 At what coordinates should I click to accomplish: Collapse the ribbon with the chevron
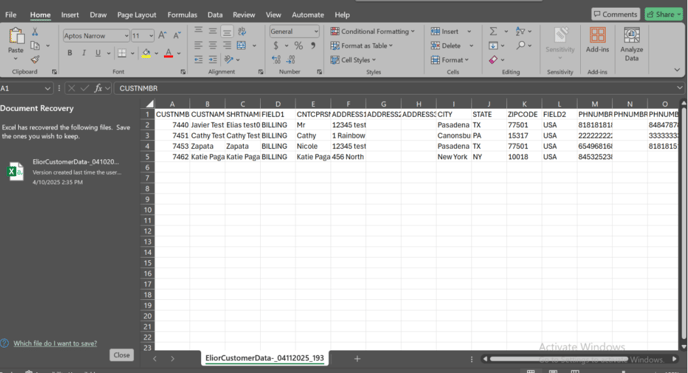pyautogui.click(x=677, y=70)
